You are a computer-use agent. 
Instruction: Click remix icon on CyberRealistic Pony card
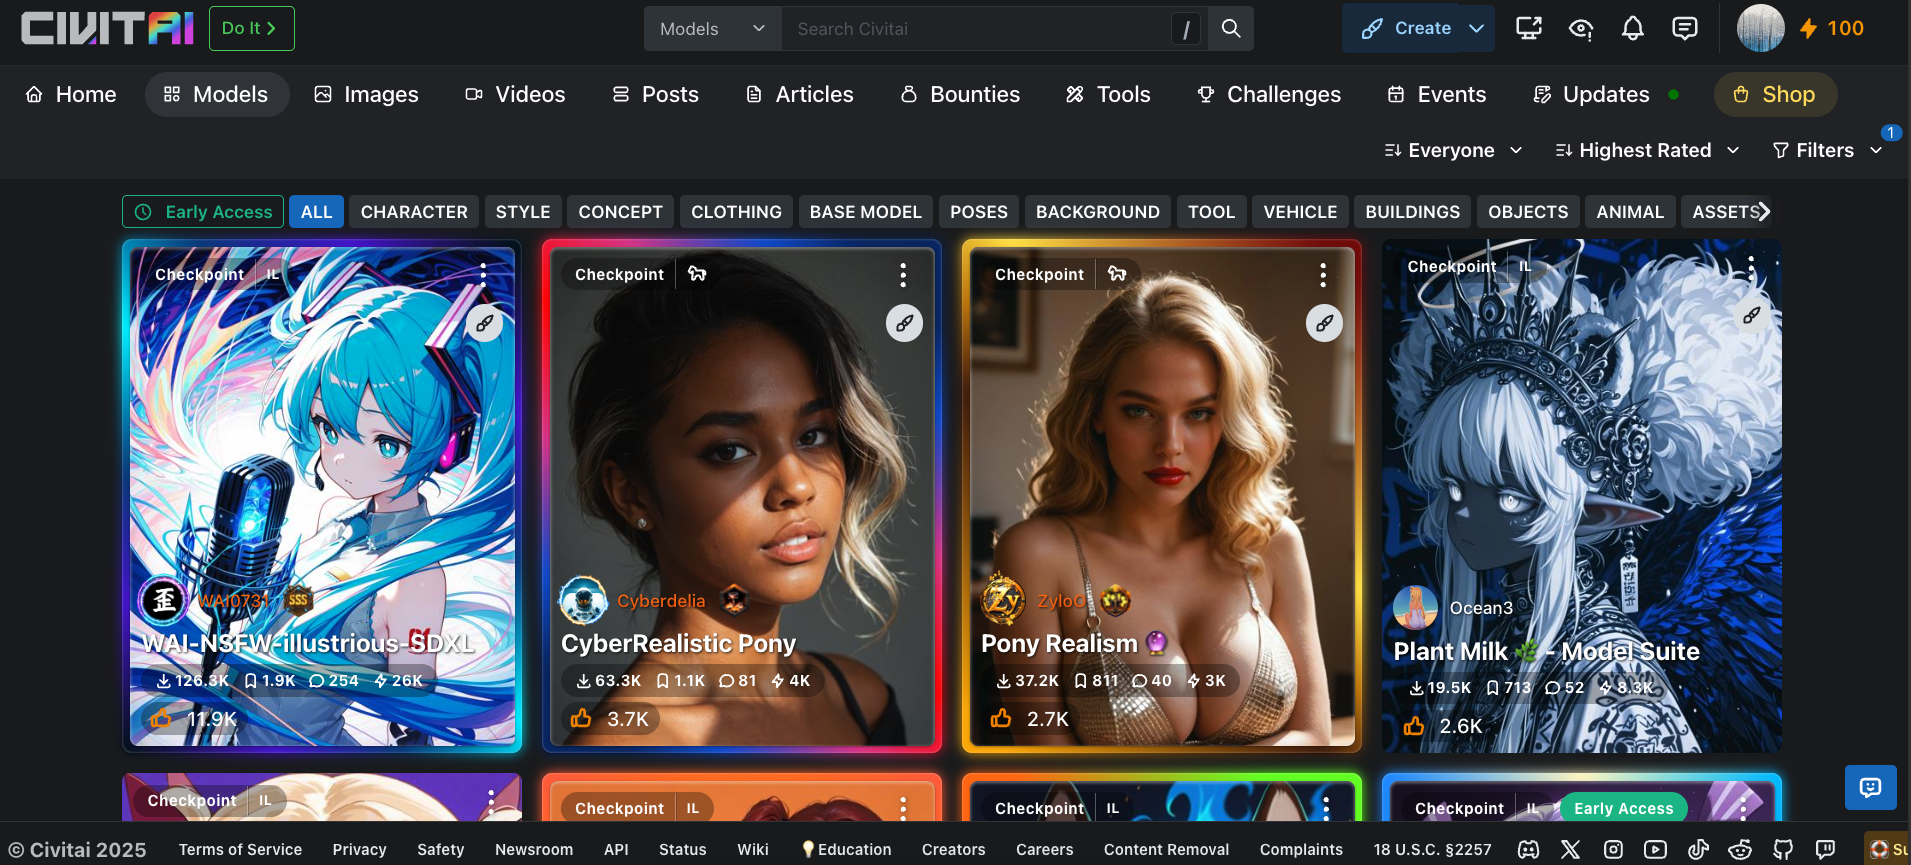(x=904, y=323)
